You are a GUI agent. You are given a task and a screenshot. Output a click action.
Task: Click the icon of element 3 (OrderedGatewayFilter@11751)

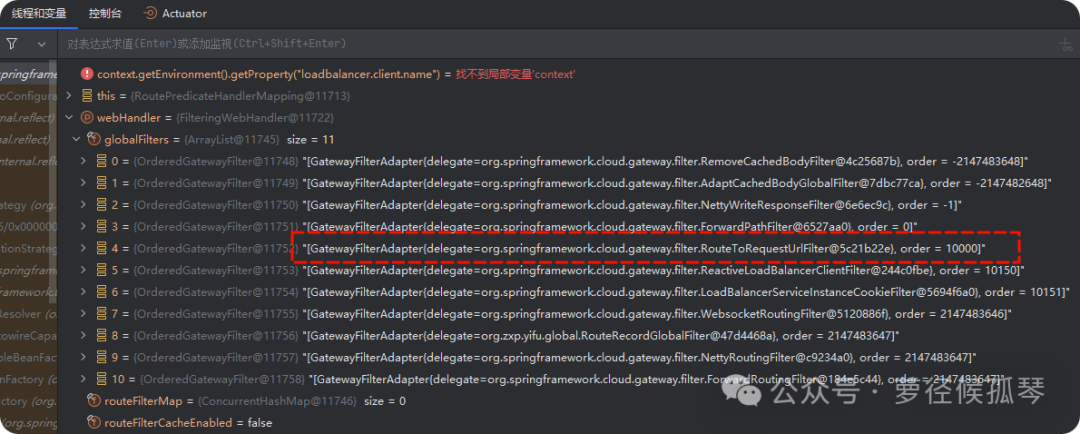102,227
